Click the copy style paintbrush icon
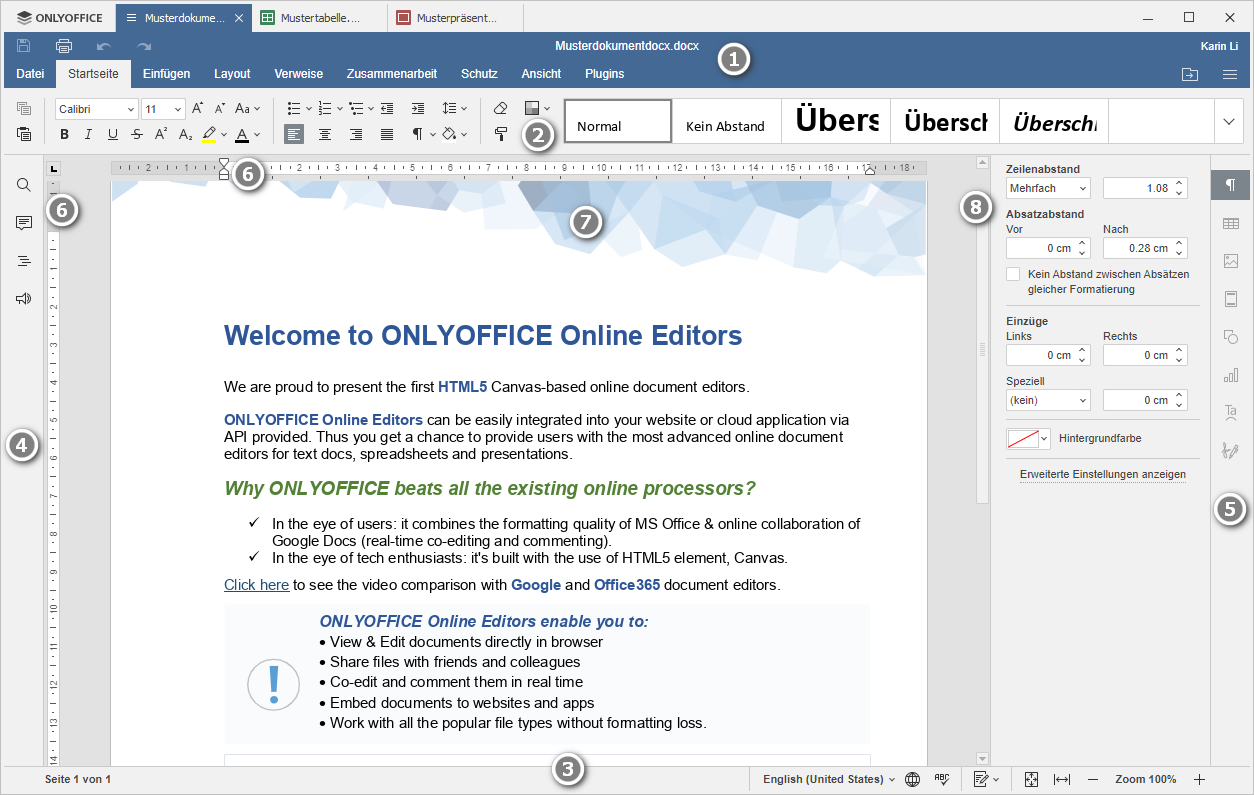This screenshot has height=795, width=1254. click(501, 134)
